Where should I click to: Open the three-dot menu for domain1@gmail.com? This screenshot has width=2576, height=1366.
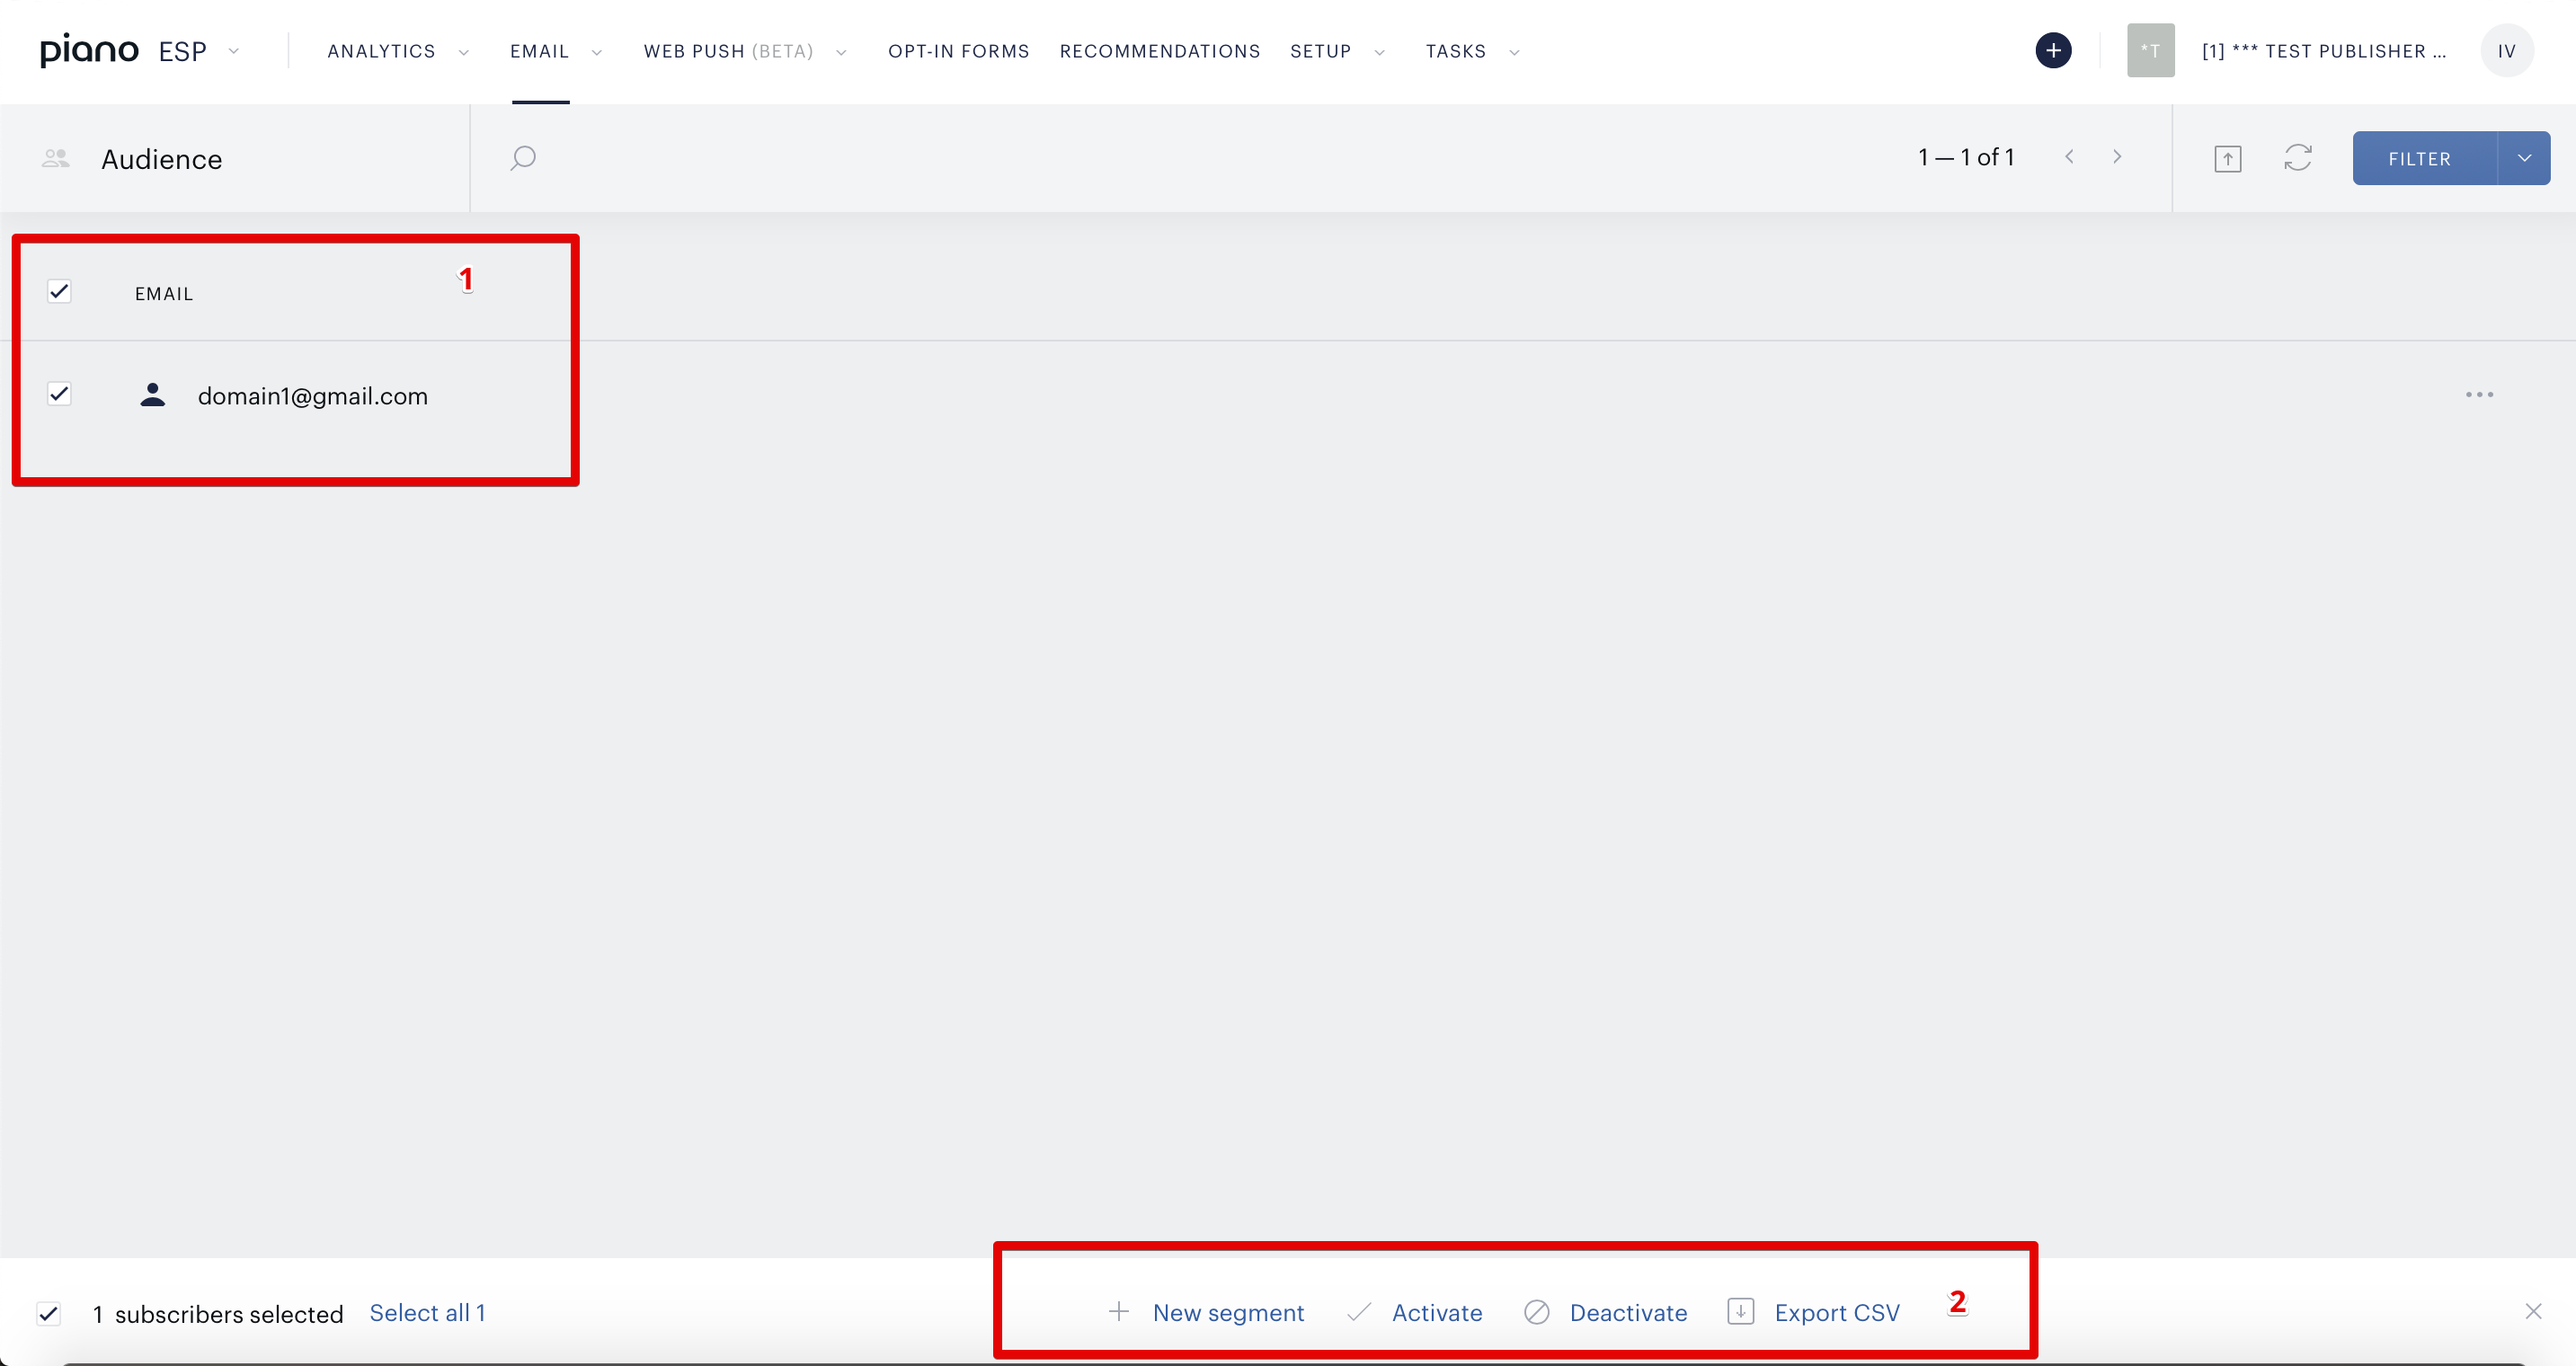click(2479, 395)
